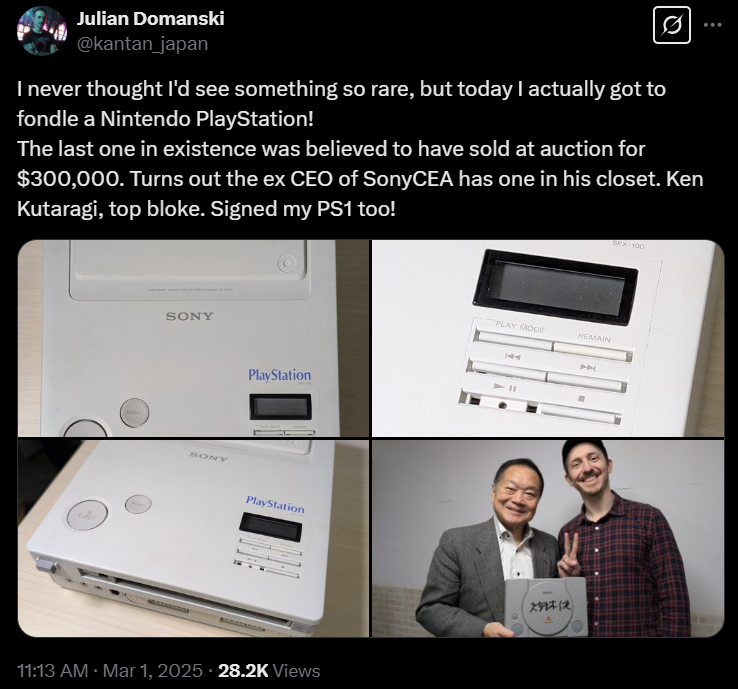Screen dimensions: 738x689
Task: Click the 28.2K Views count
Action: [x=269, y=671]
